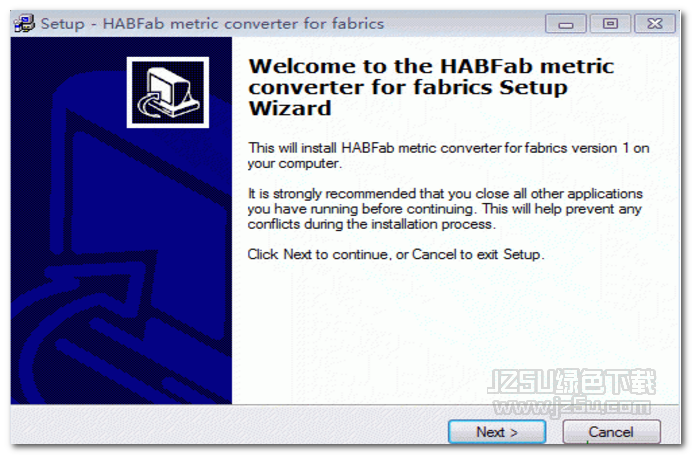Click the gray button bar left of Next
Image resolution: width=692 pixels, height=455 pixels.
click(x=229, y=426)
